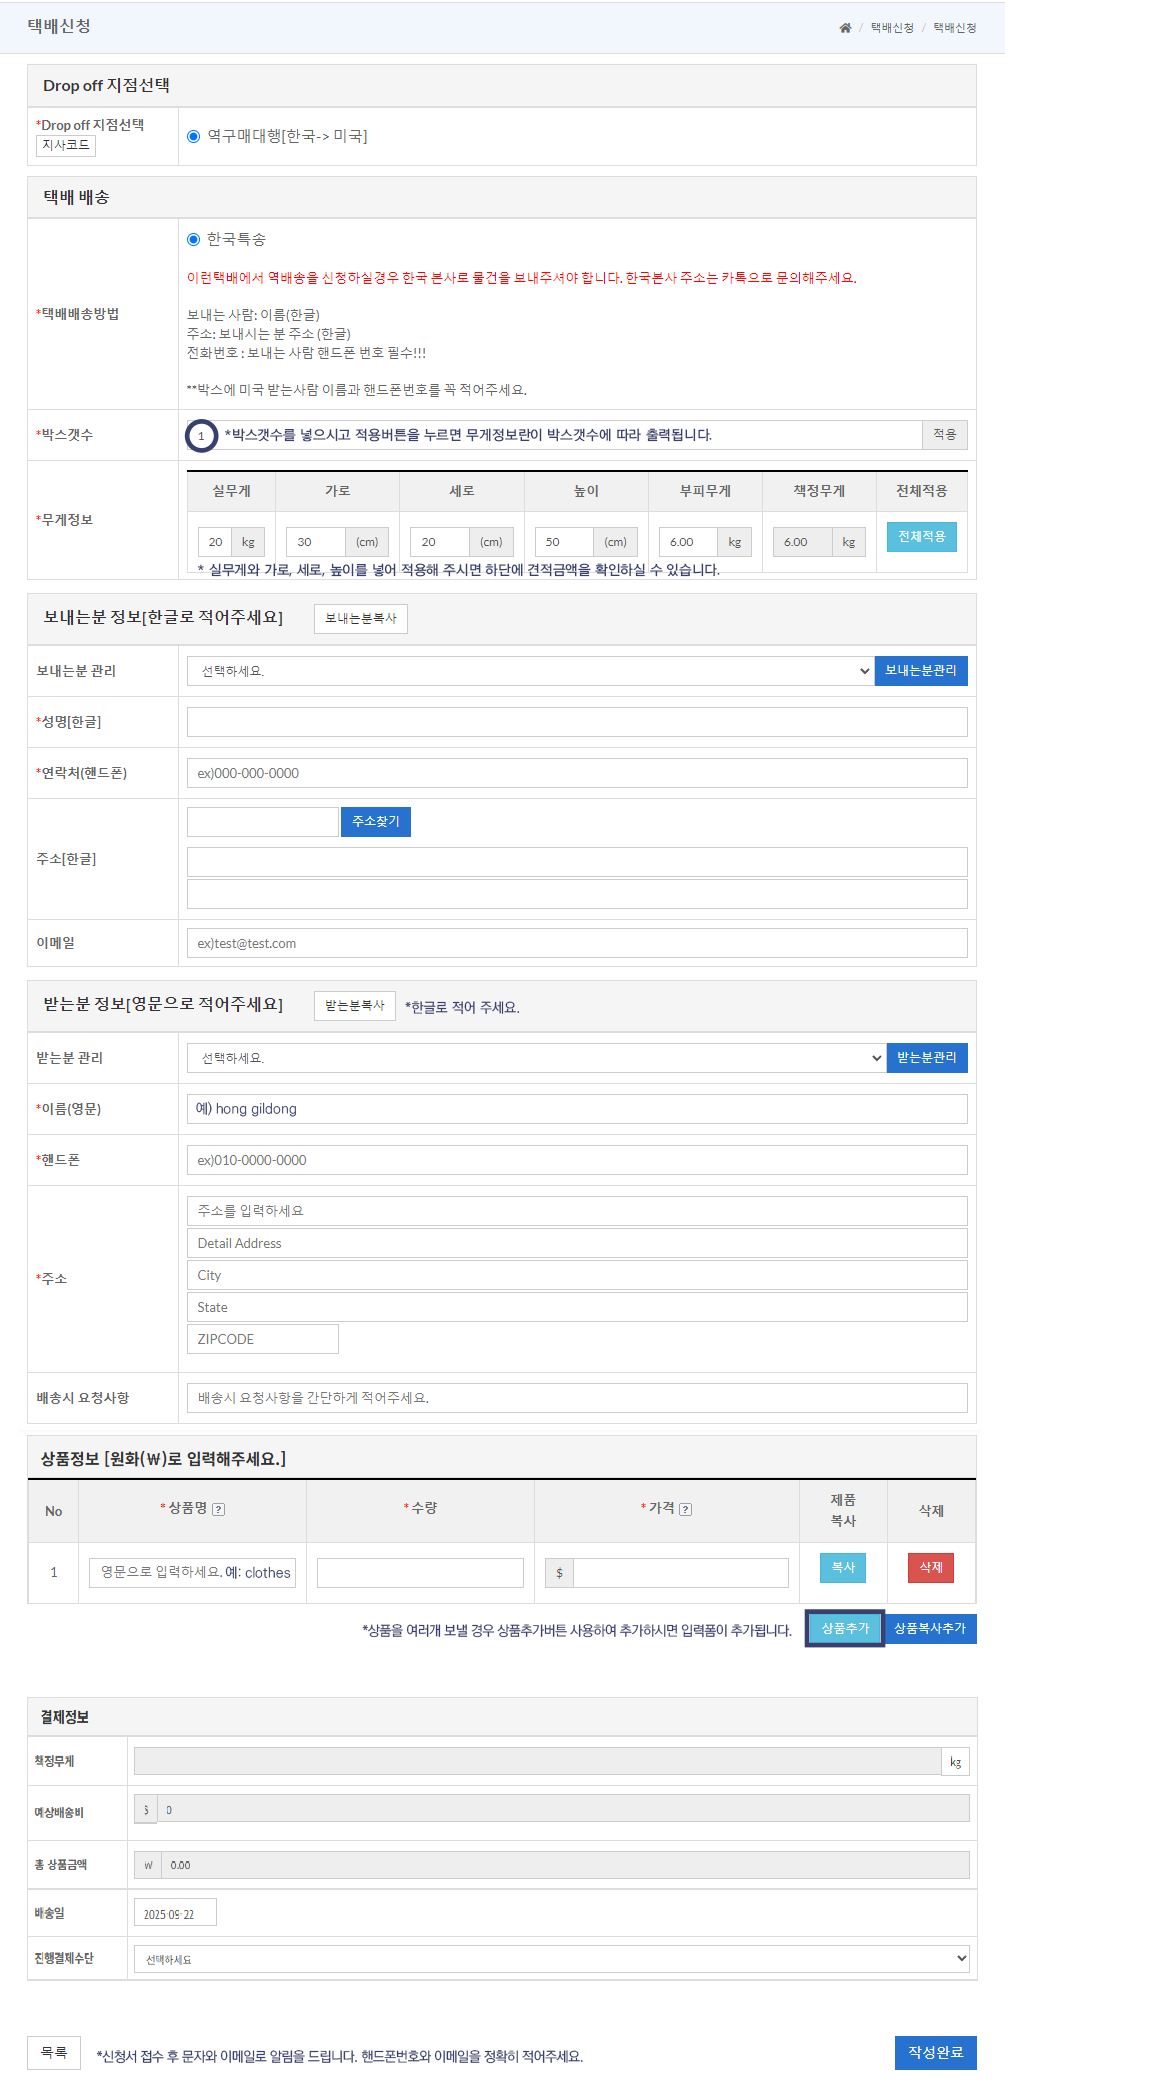
Task: Open the 보내는분 관리 dropdown
Action: tap(530, 671)
